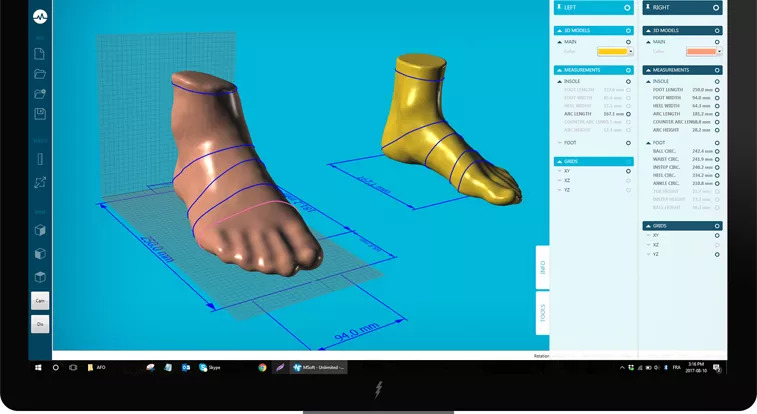Save the project with floppy icon
Screen dimensions: 757x414
(x=40, y=114)
